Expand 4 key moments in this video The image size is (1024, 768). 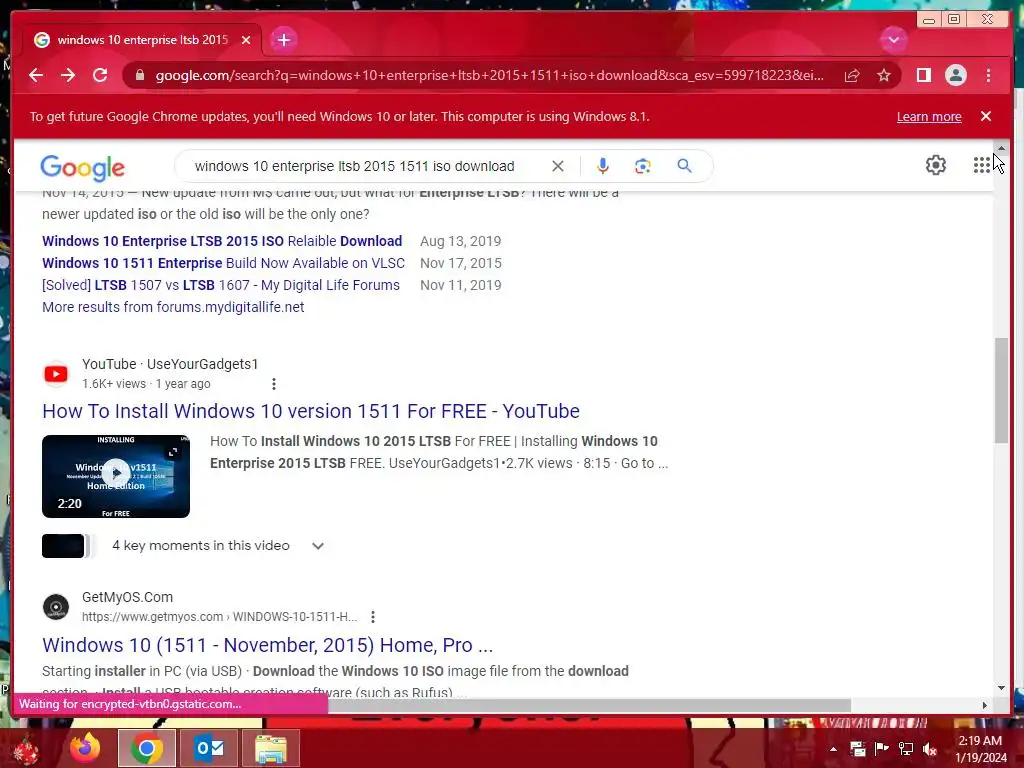(317, 546)
